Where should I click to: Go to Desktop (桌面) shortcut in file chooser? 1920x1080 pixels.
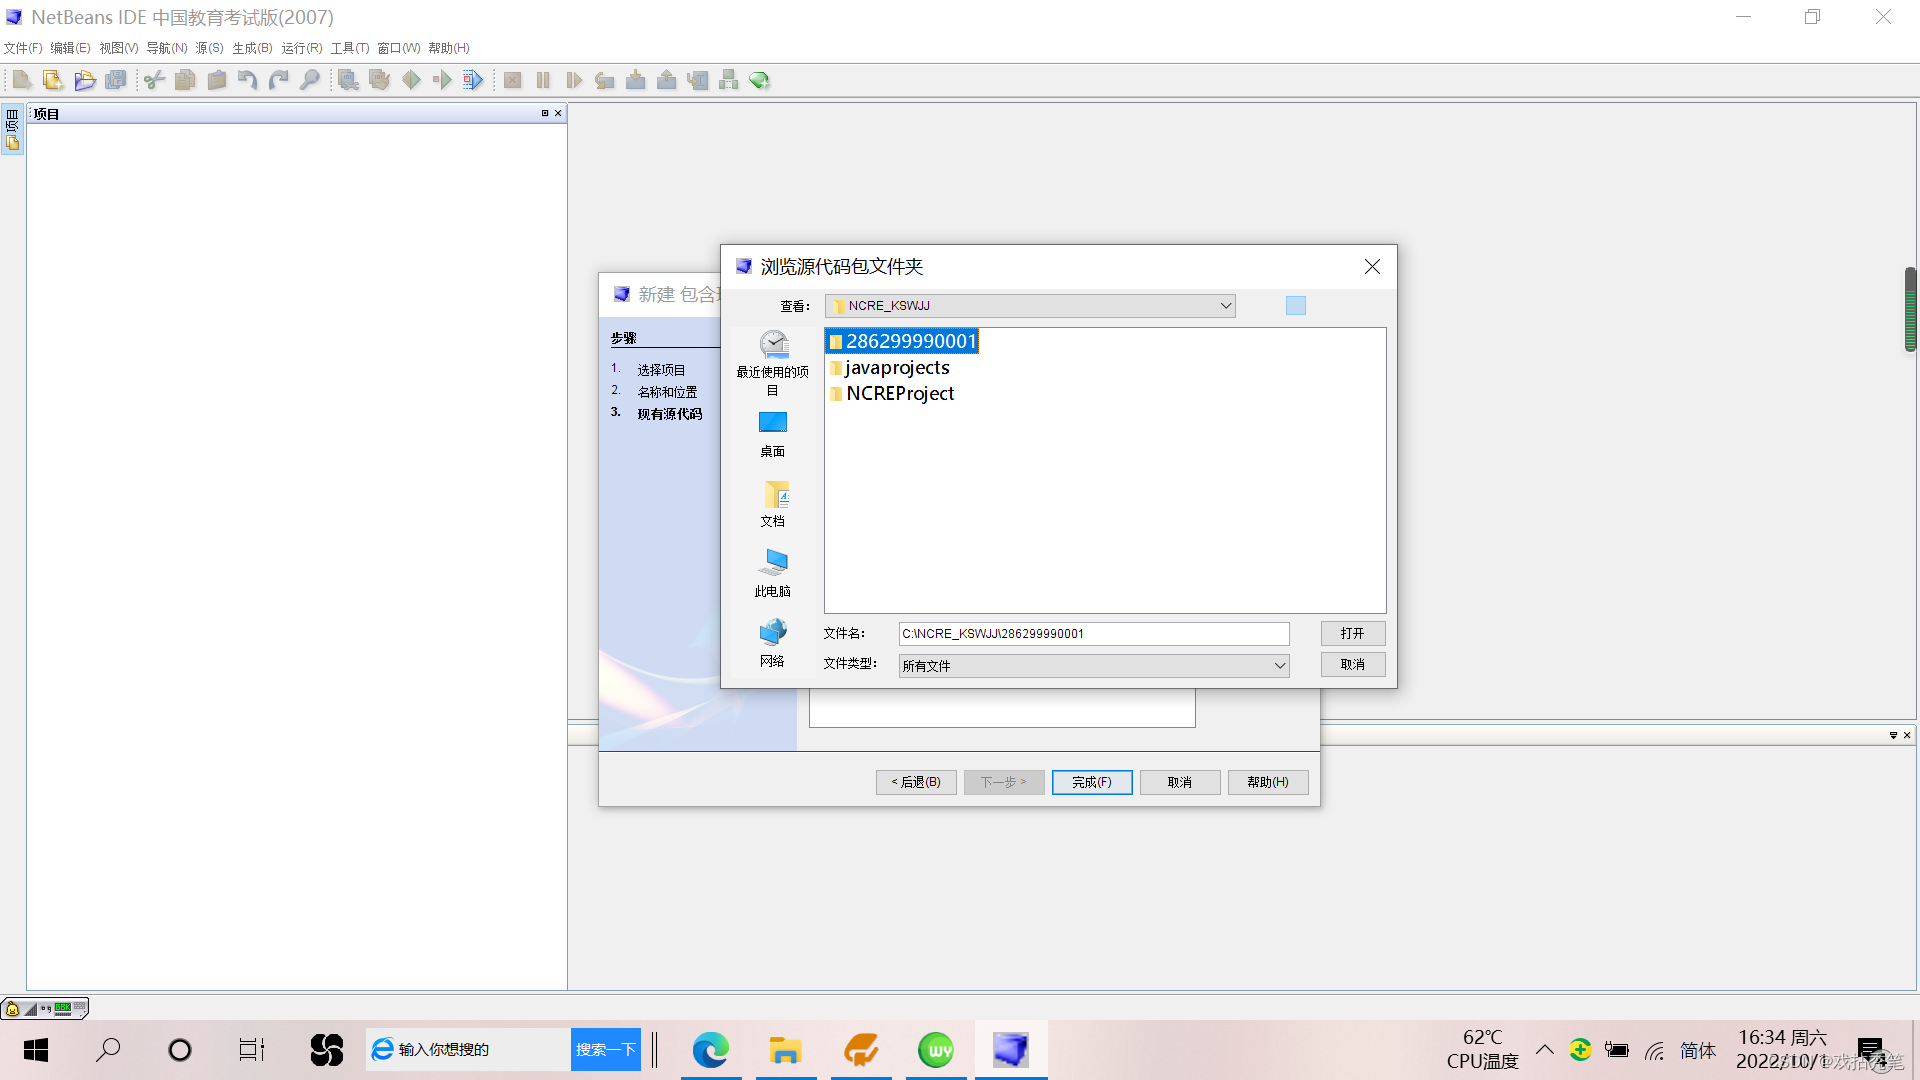coord(772,433)
